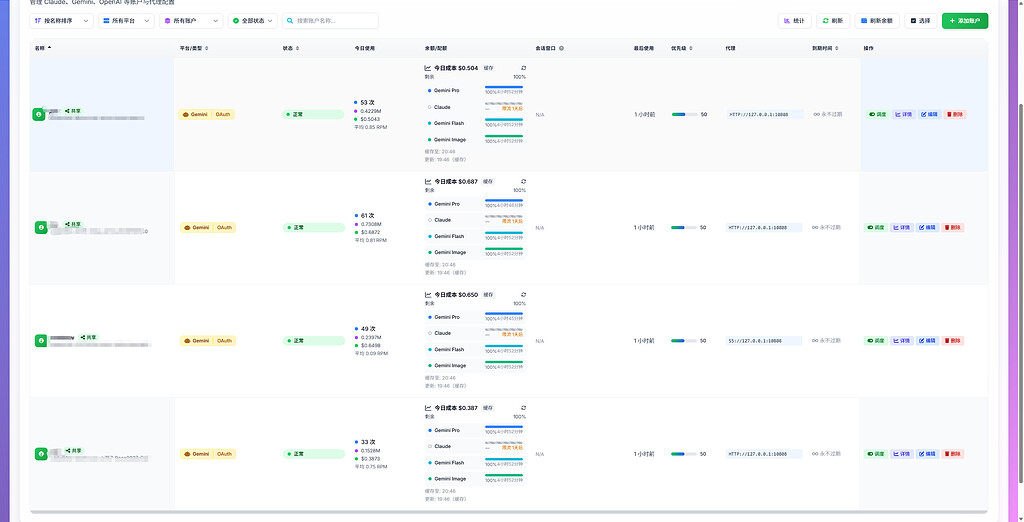Delete the account with $0.687 cost
The image size is (1024, 522).
click(x=953, y=227)
